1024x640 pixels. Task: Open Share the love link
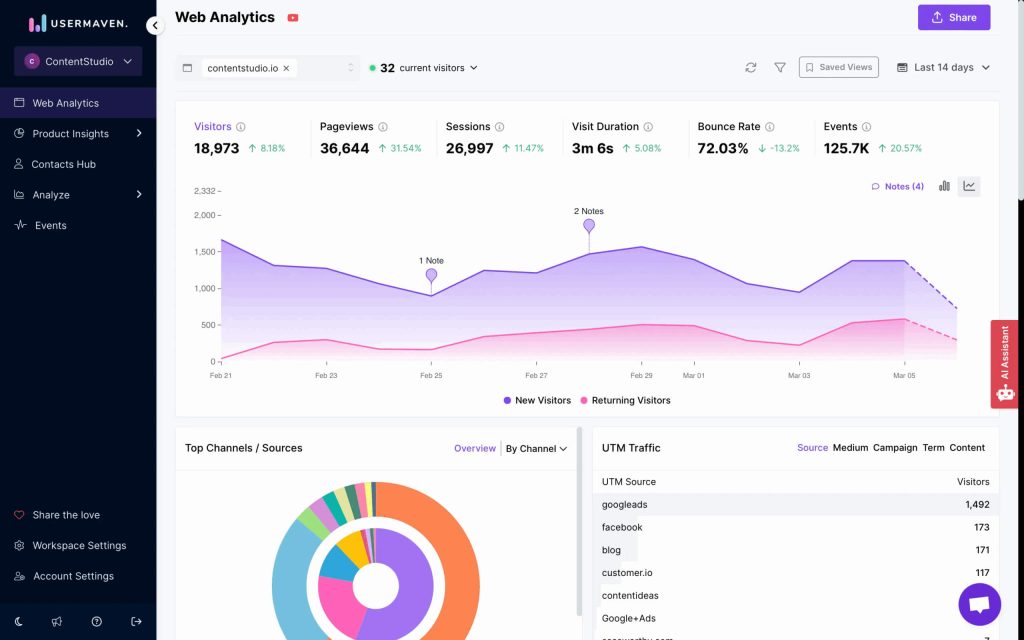(x=65, y=515)
